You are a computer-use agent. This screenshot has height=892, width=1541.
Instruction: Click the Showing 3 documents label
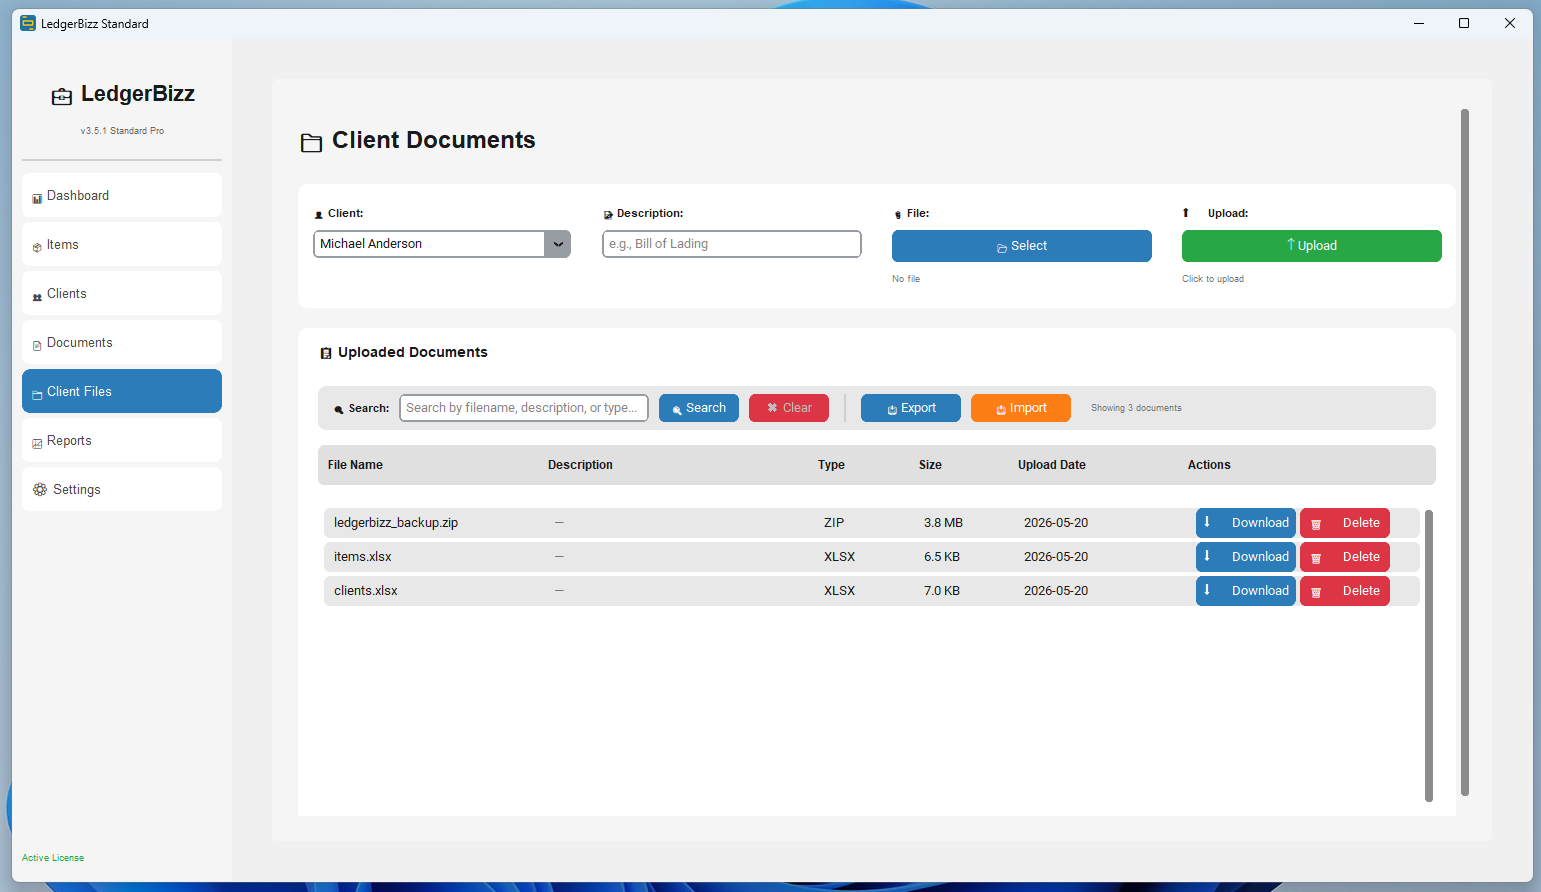click(x=1136, y=408)
